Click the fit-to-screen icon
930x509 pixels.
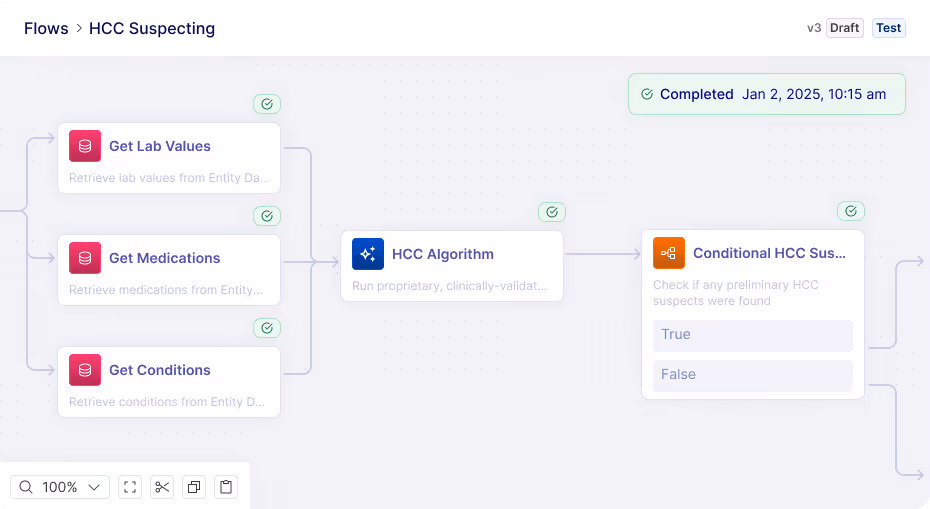[130, 487]
